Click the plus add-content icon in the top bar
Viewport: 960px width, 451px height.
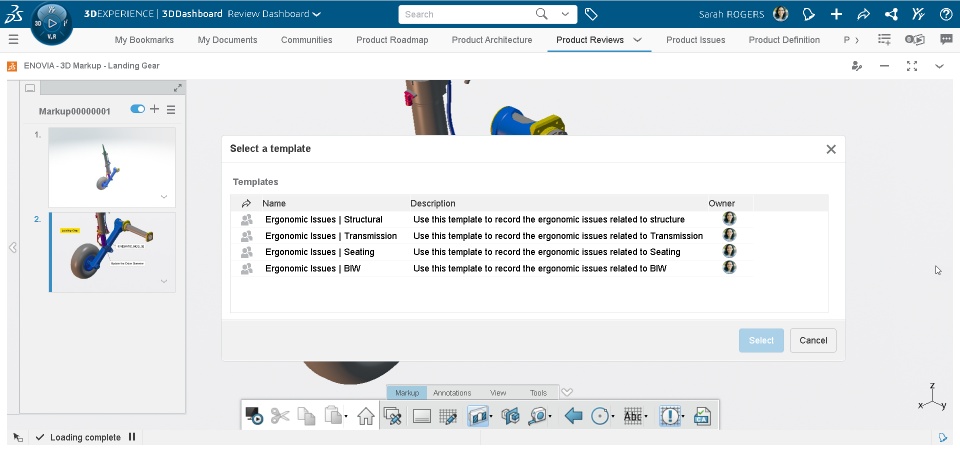pyautogui.click(x=836, y=14)
